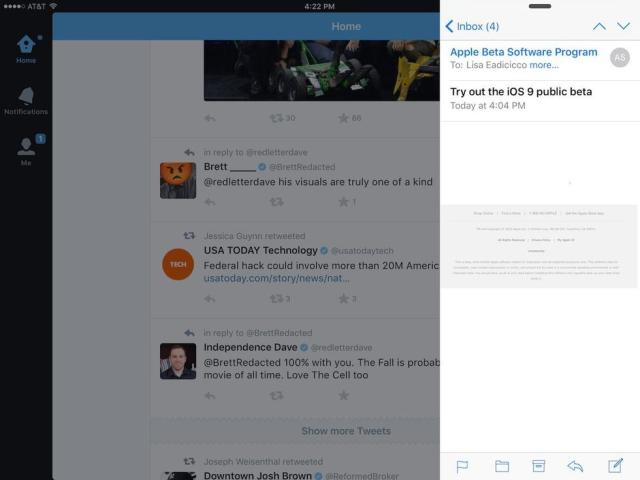Open Joseph Weisenthal retweeted label
Screen dimensions: 640x480
point(263,462)
